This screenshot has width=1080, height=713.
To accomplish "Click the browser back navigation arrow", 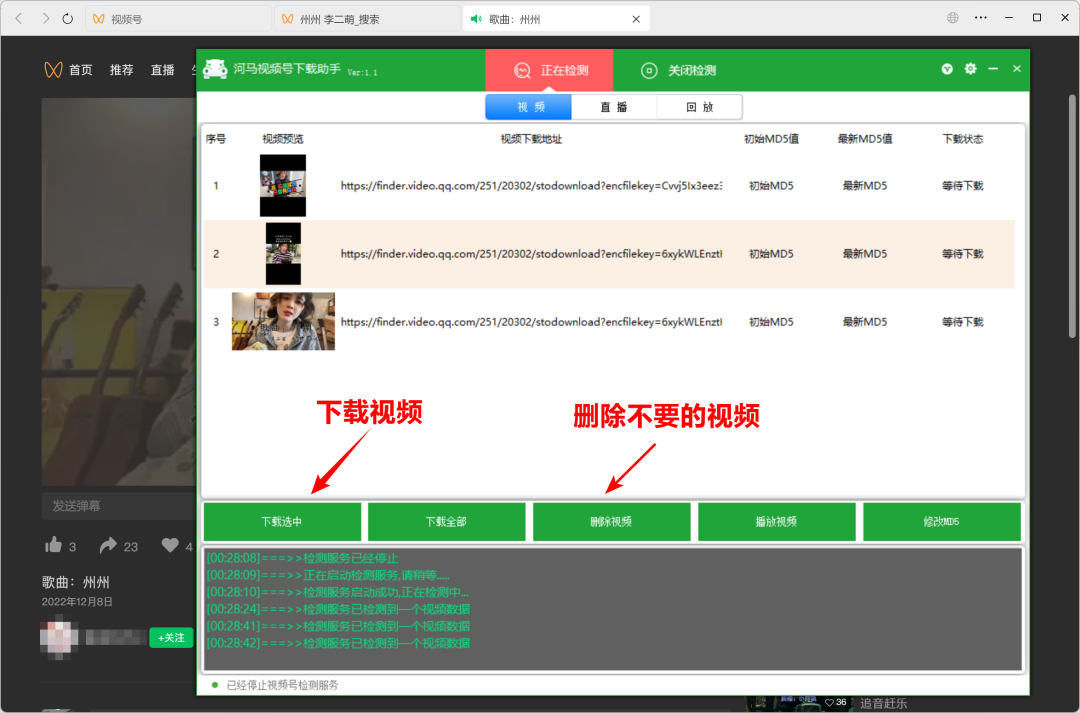I will click(x=18, y=17).
